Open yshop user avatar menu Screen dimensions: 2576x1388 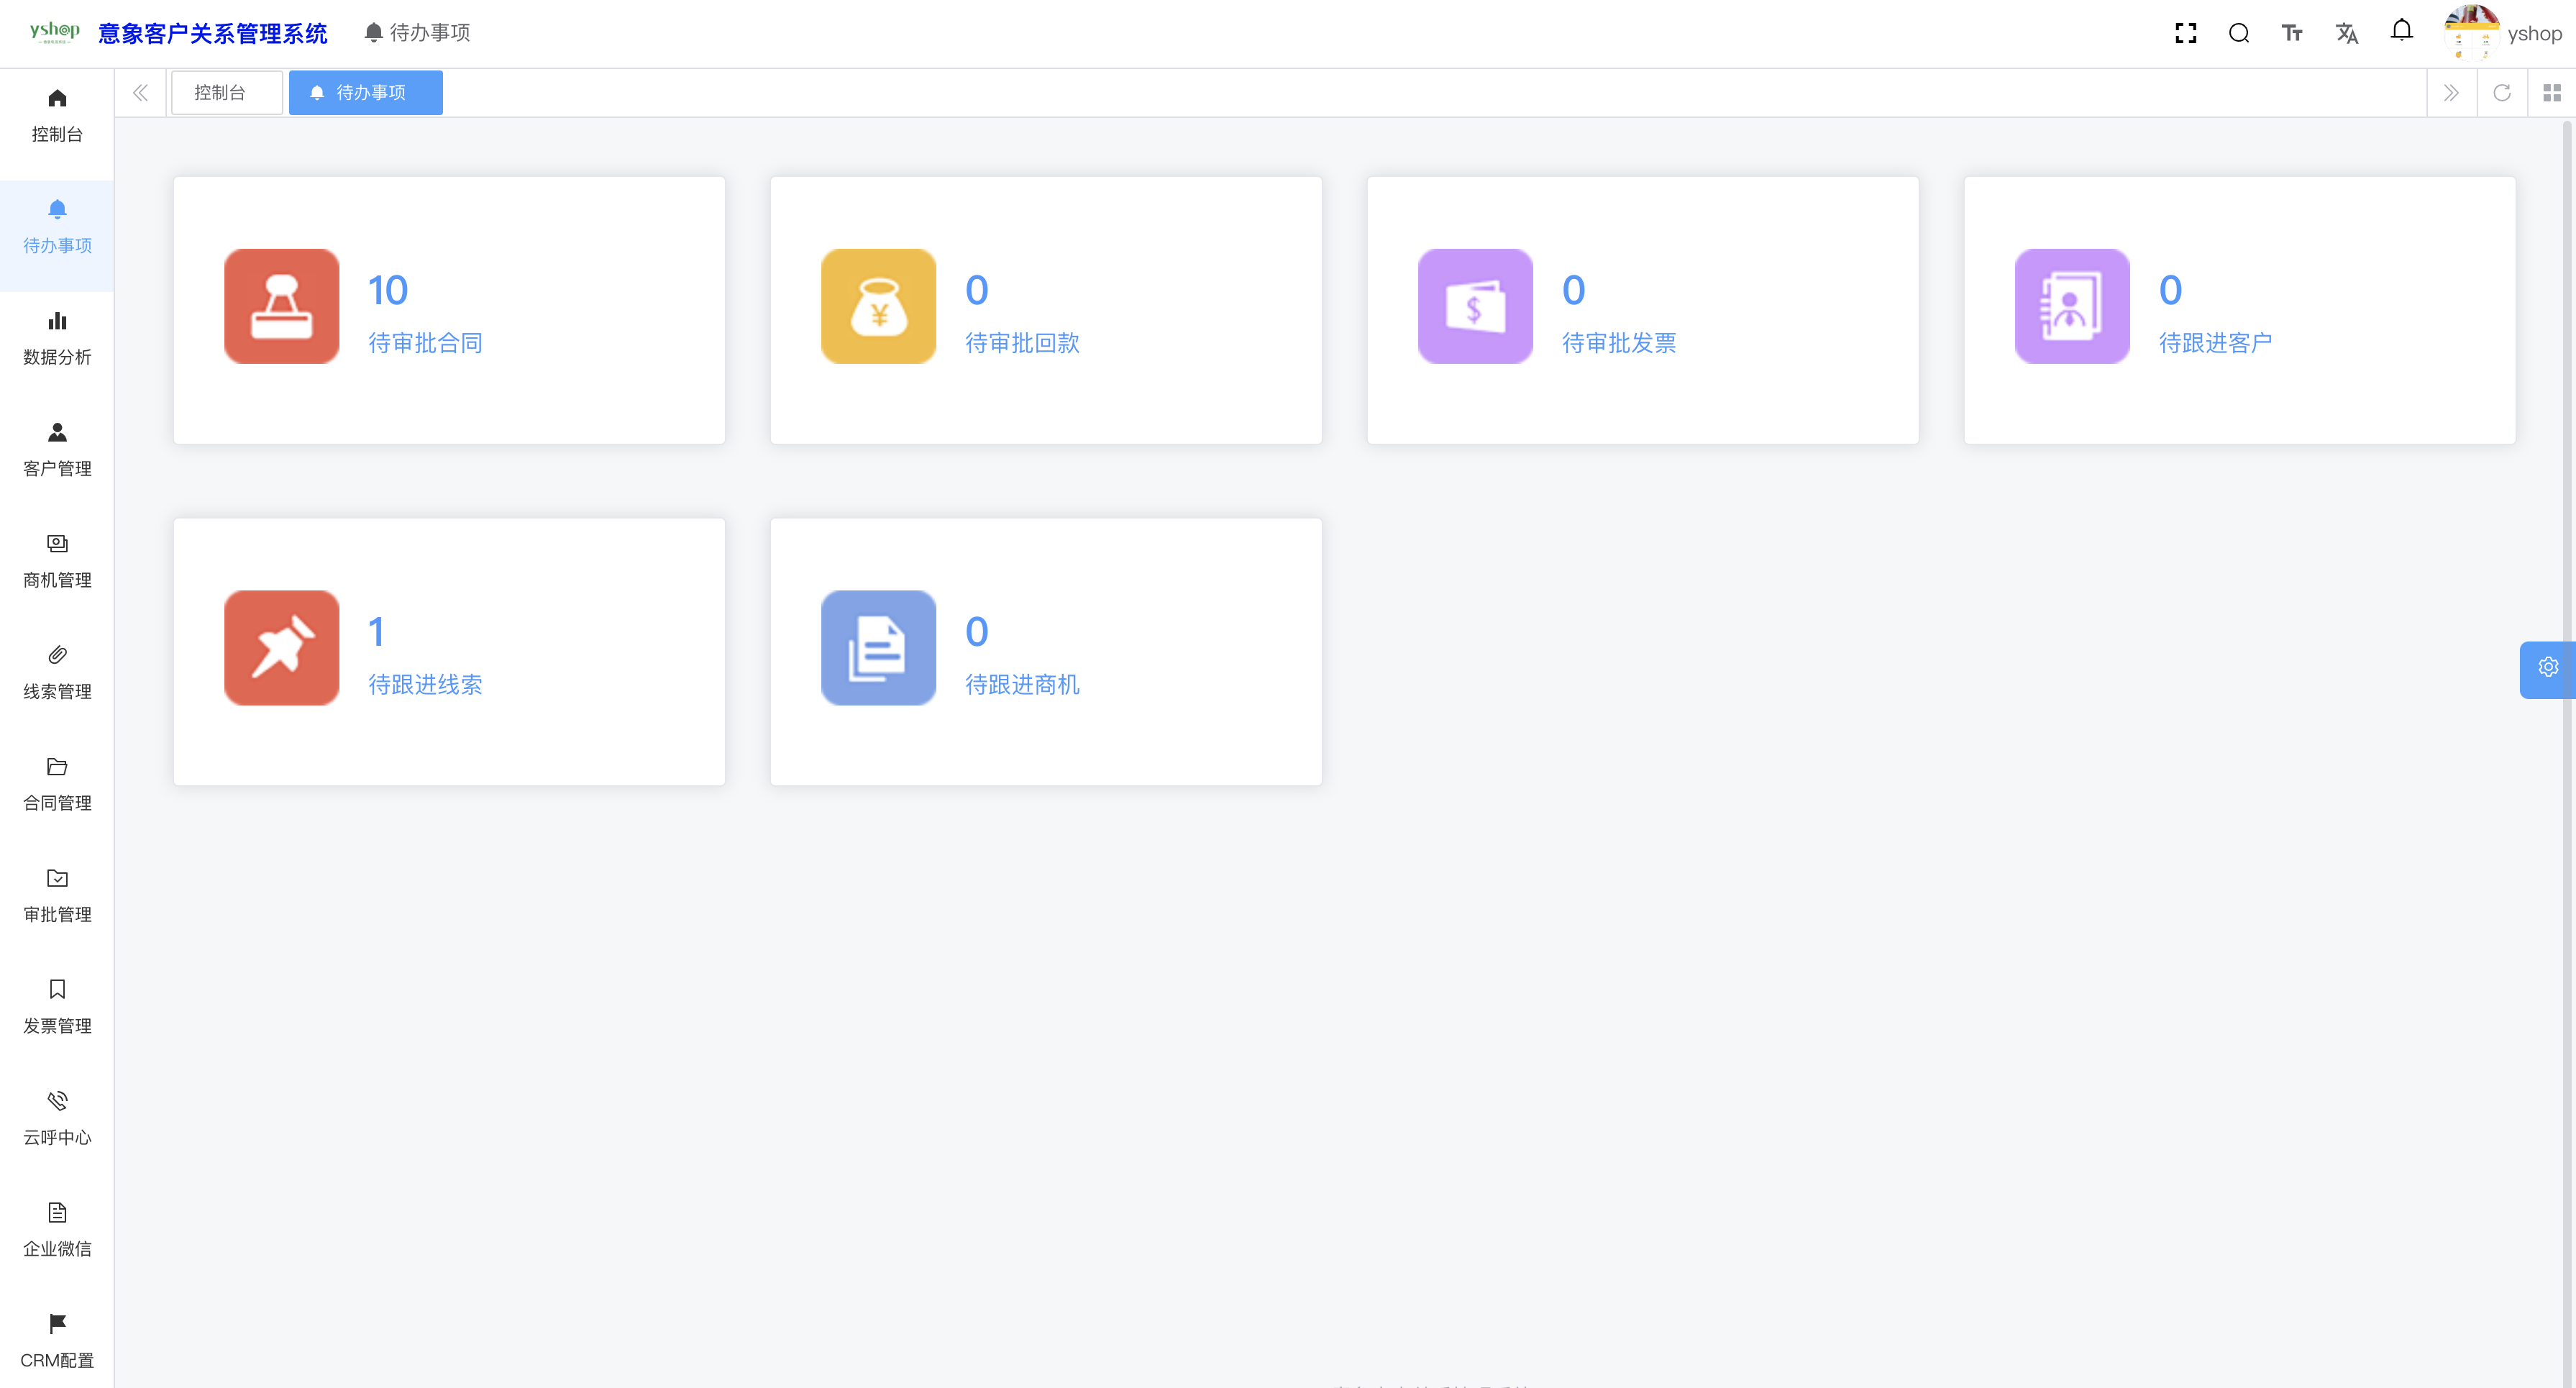click(x=2471, y=33)
